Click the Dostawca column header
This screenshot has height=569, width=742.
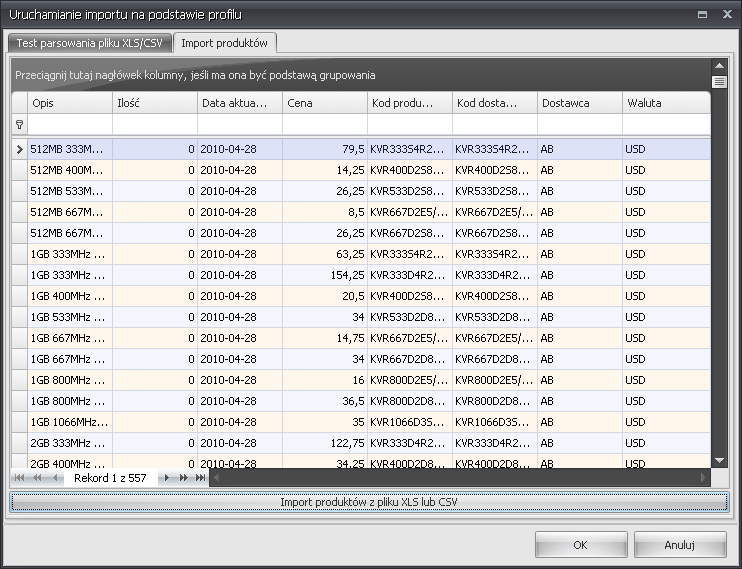coord(580,103)
